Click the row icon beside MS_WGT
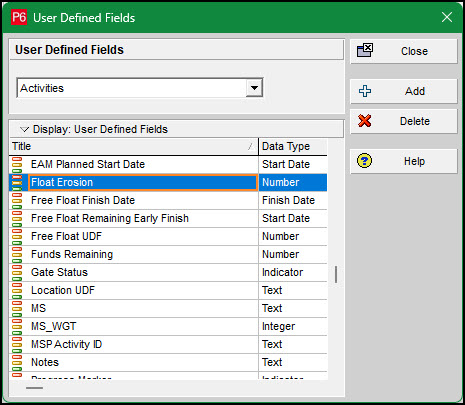Viewport: 465px width, 405px height. [x=17, y=326]
